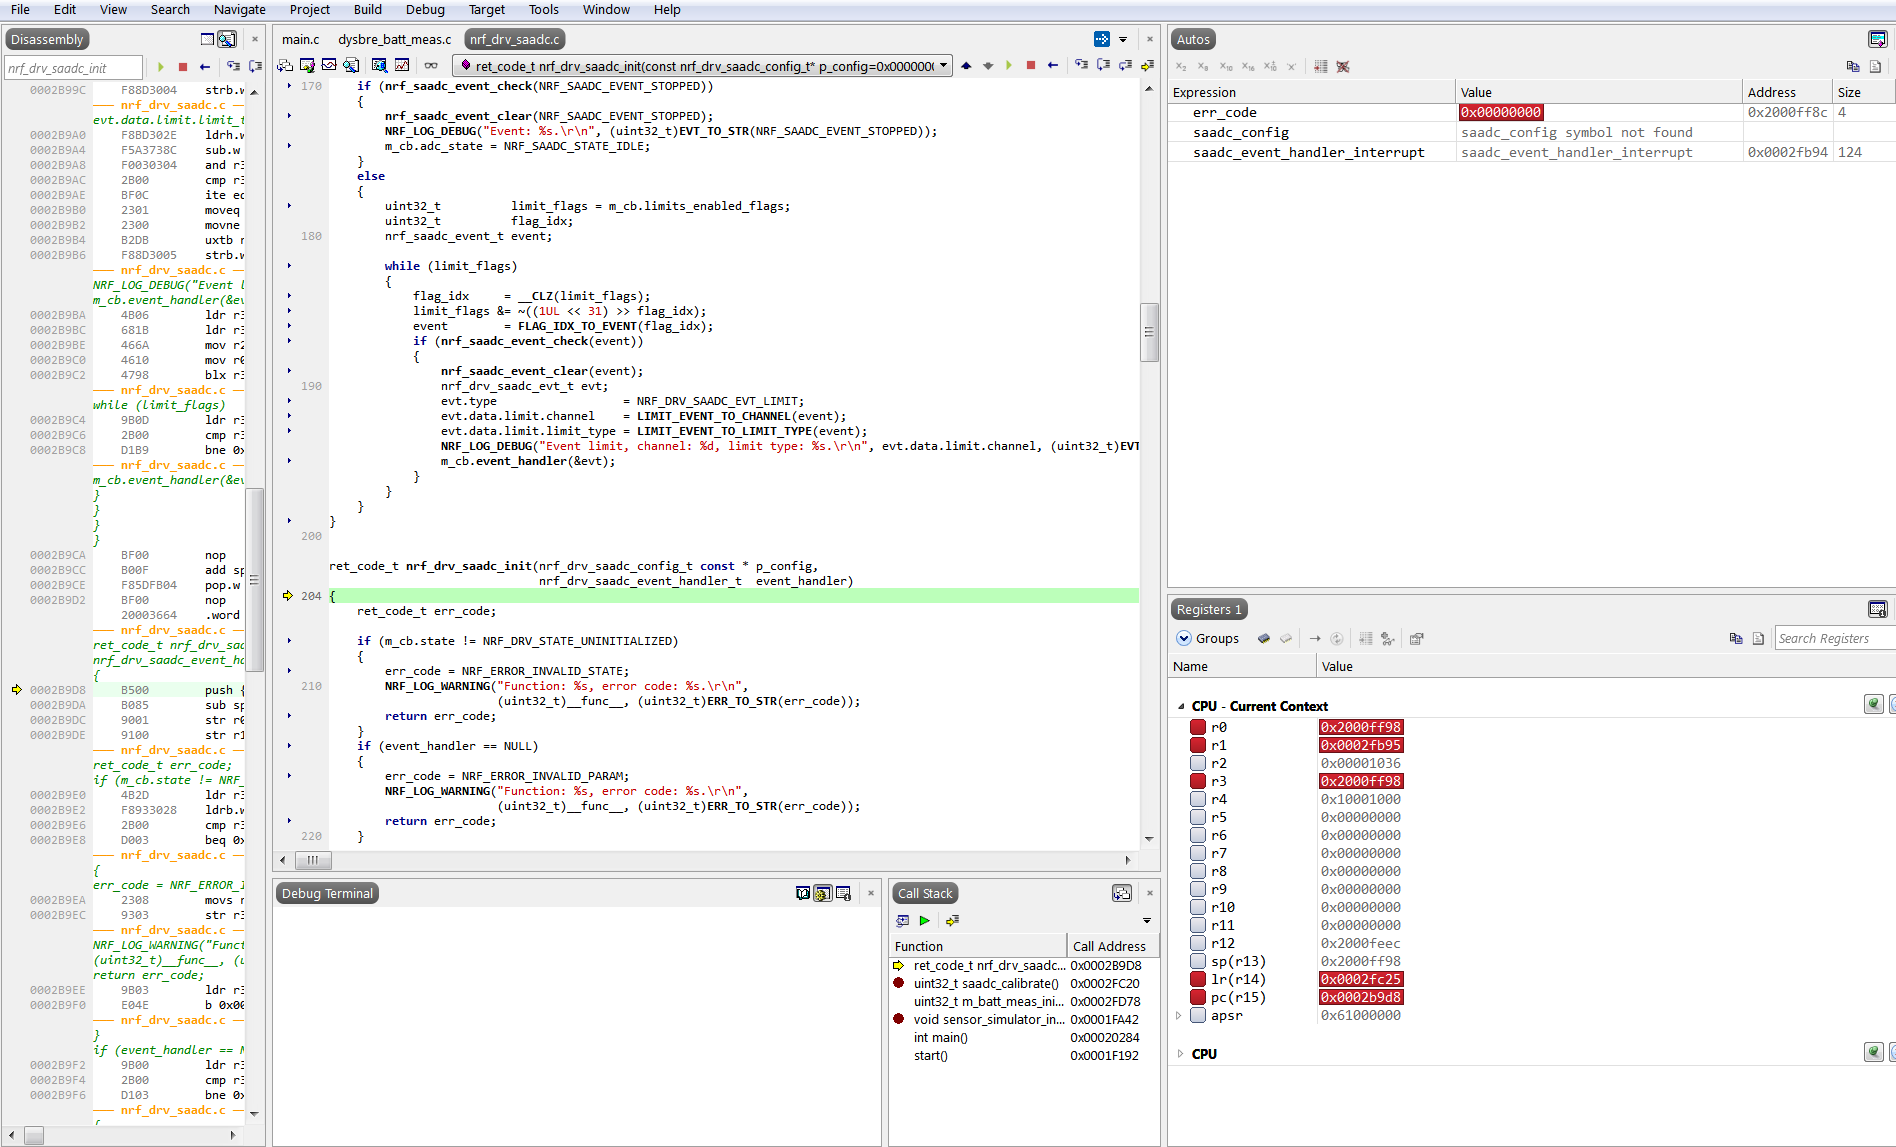Image resolution: width=1896 pixels, height=1147 pixels.
Task: Toggle the r1 register checkbox
Action: pos(1198,745)
